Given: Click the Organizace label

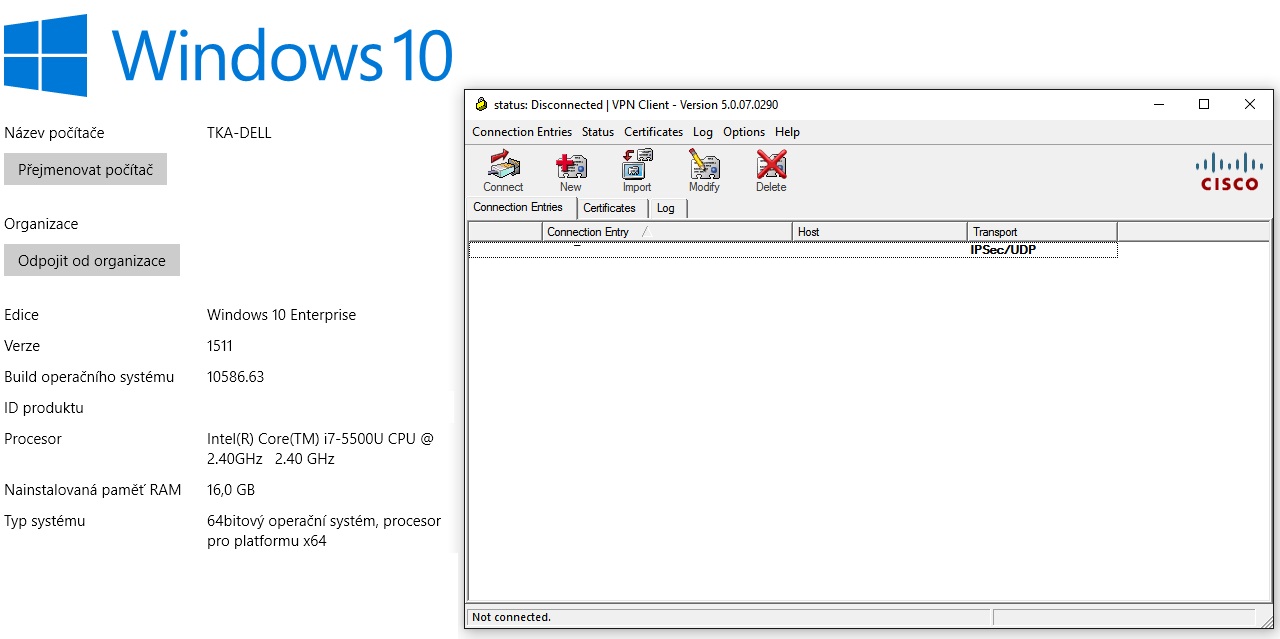Looking at the screenshot, I should point(41,224).
